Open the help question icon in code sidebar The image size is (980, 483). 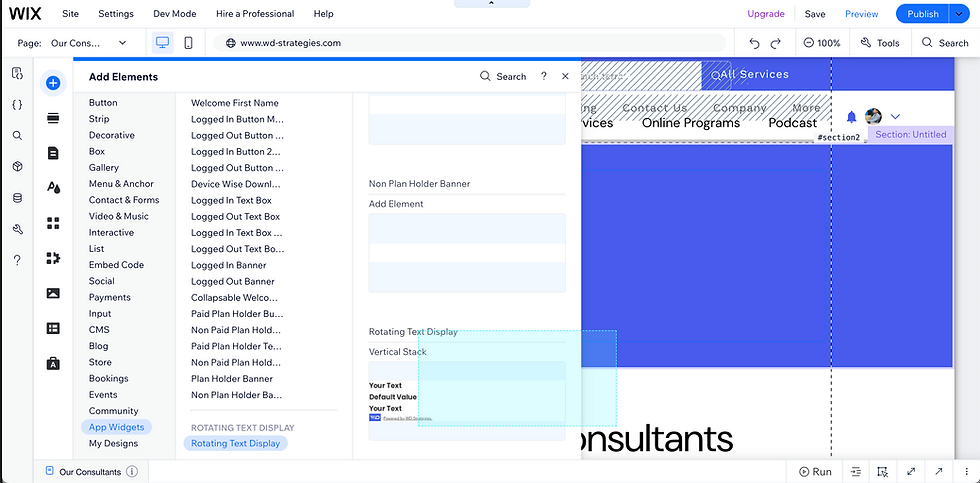(x=18, y=260)
